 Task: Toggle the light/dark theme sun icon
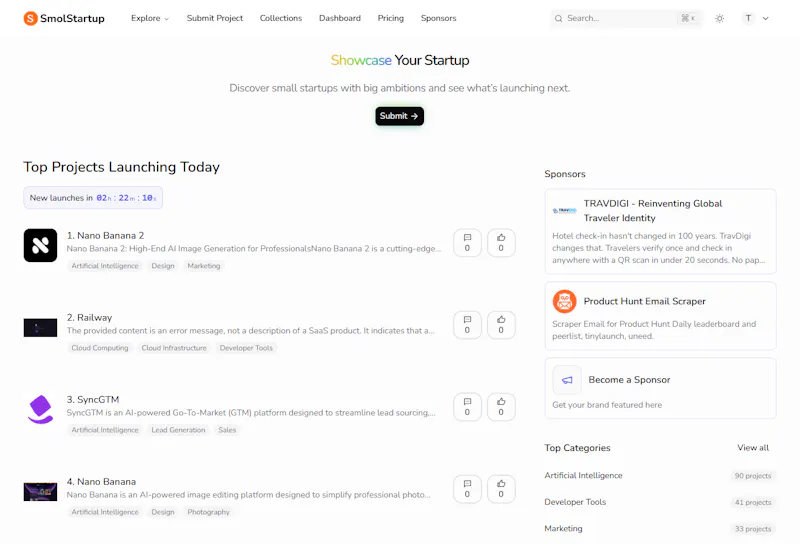(x=719, y=18)
